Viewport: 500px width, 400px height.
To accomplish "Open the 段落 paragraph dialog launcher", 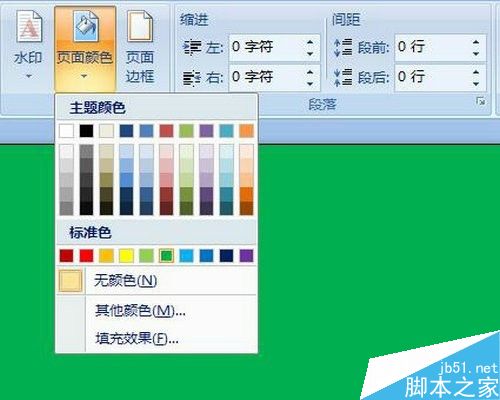I will (480, 102).
